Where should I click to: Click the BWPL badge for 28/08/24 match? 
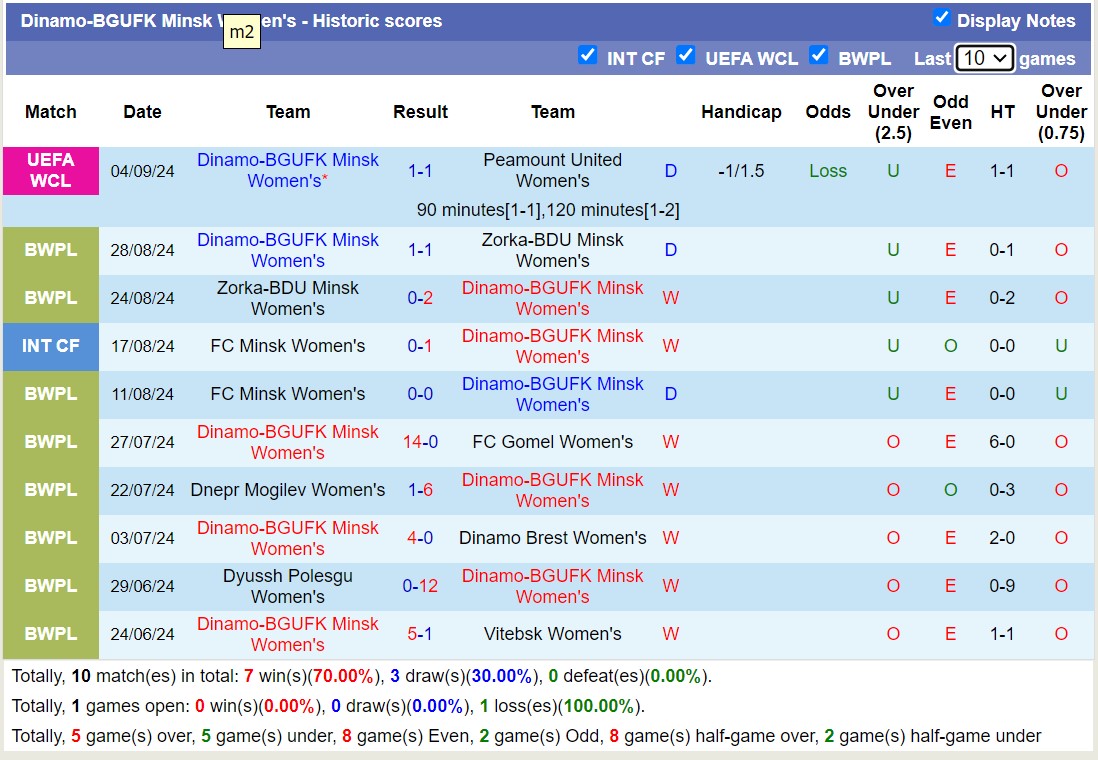click(x=51, y=250)
